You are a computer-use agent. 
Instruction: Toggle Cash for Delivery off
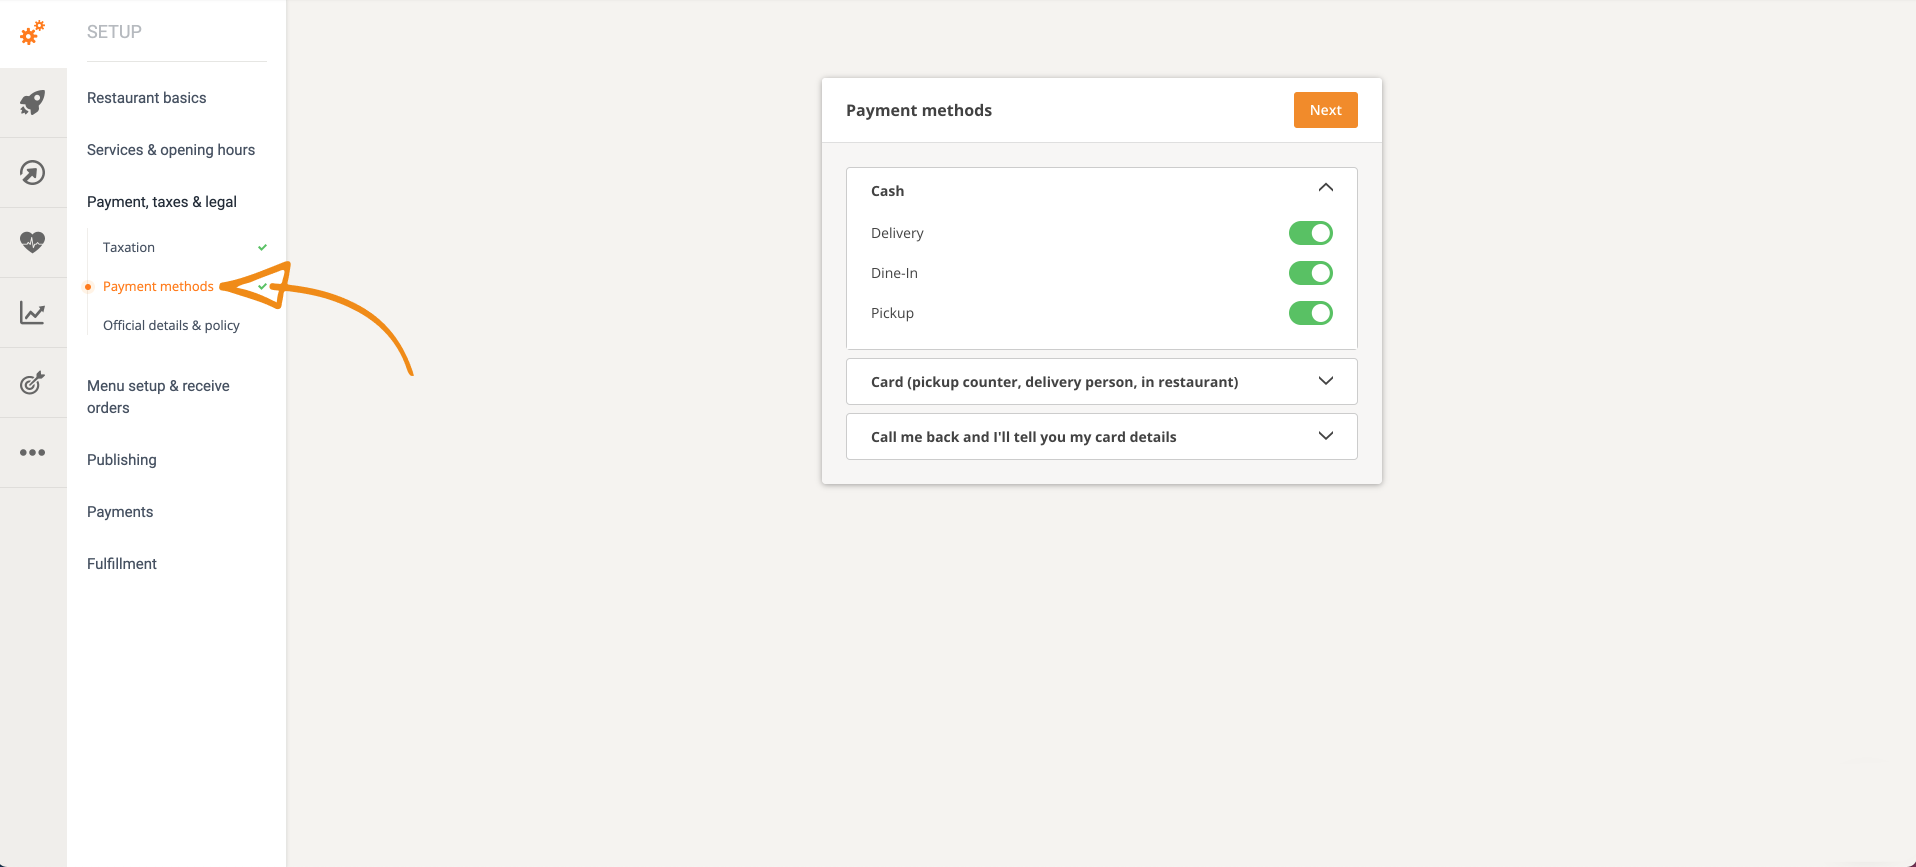tap(1310, 233)
